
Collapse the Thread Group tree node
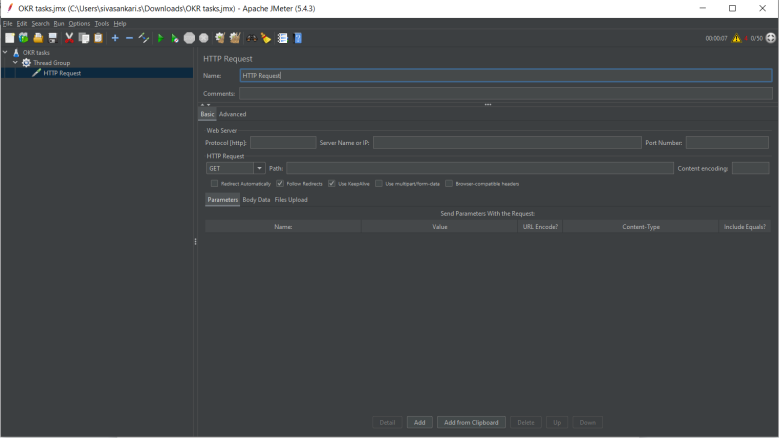[x=15, y=63]
